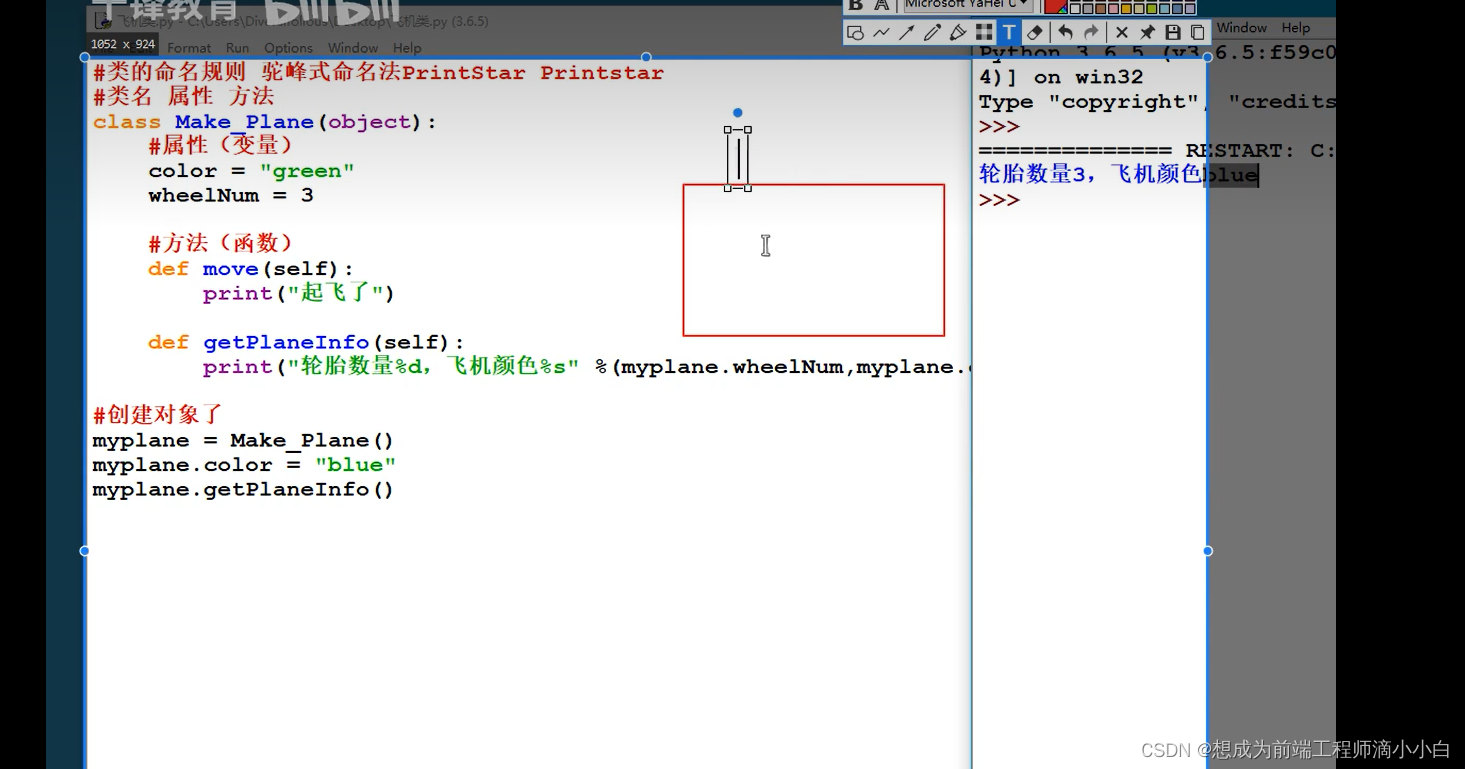The image size is (1465, 769).
Task: Click the myplane.color = "blue" line
Action: [244, 465]
